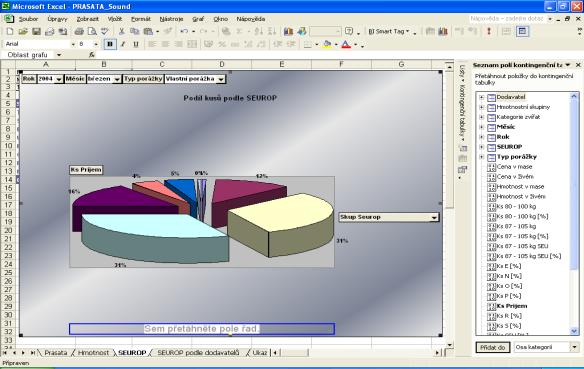The height and width of the screenshot is (369, 584).
Task: Click the Open folder icon
Action: (23, 32)
